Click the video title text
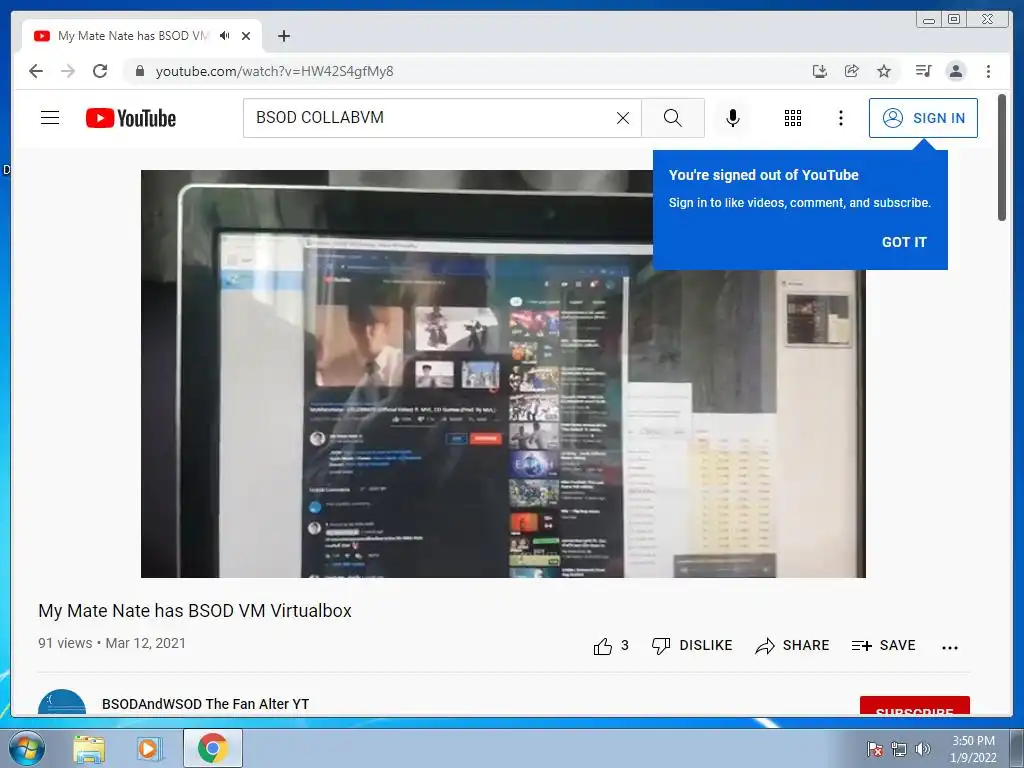 click(x=195, y=611)
